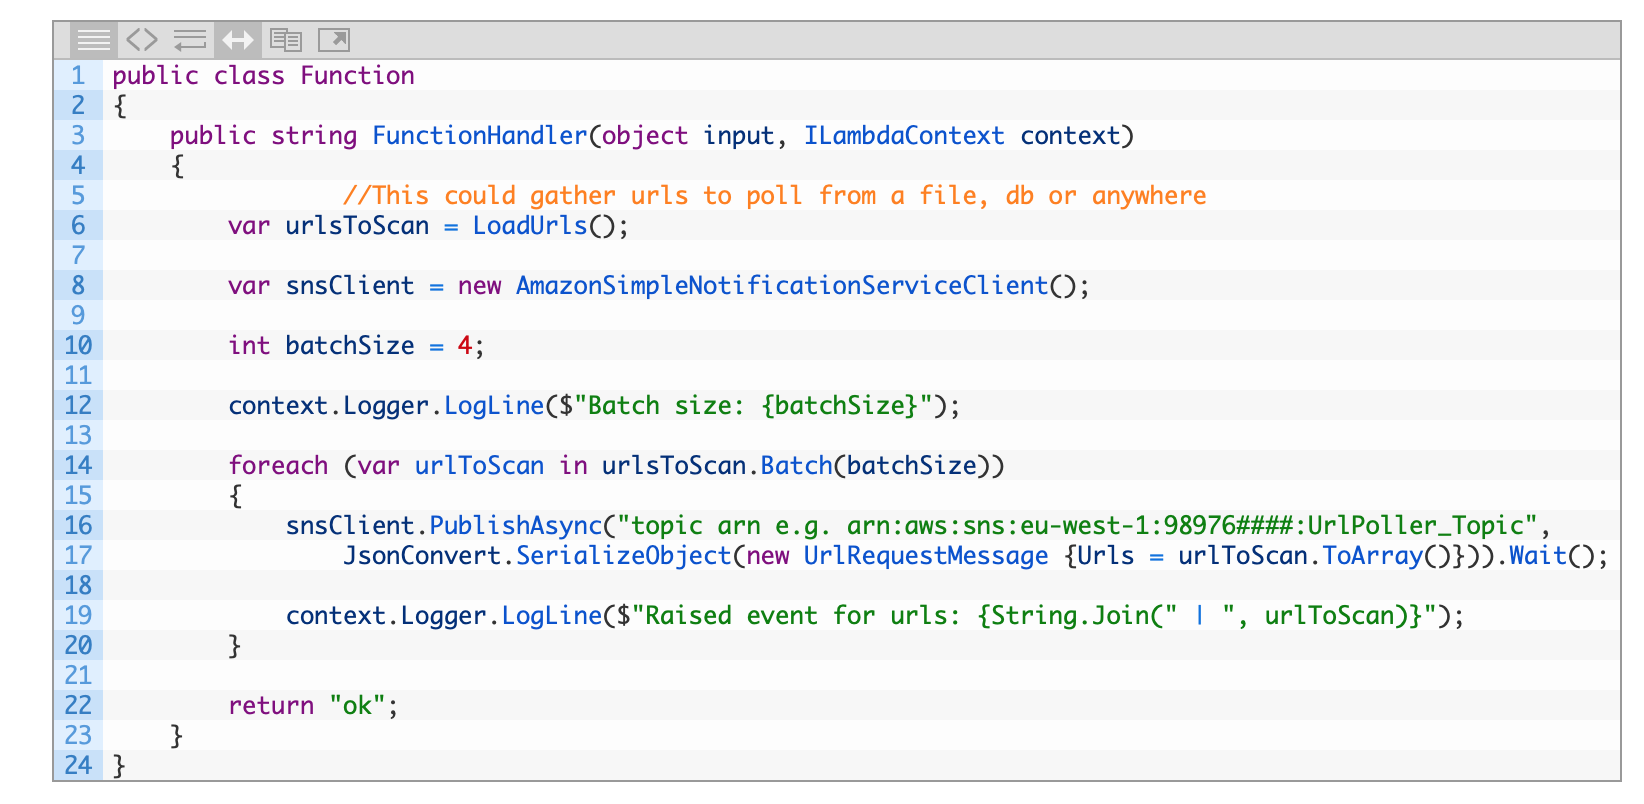Click line number 14 in the gutter
The image size is (1644, 804).
pos(78,466)
